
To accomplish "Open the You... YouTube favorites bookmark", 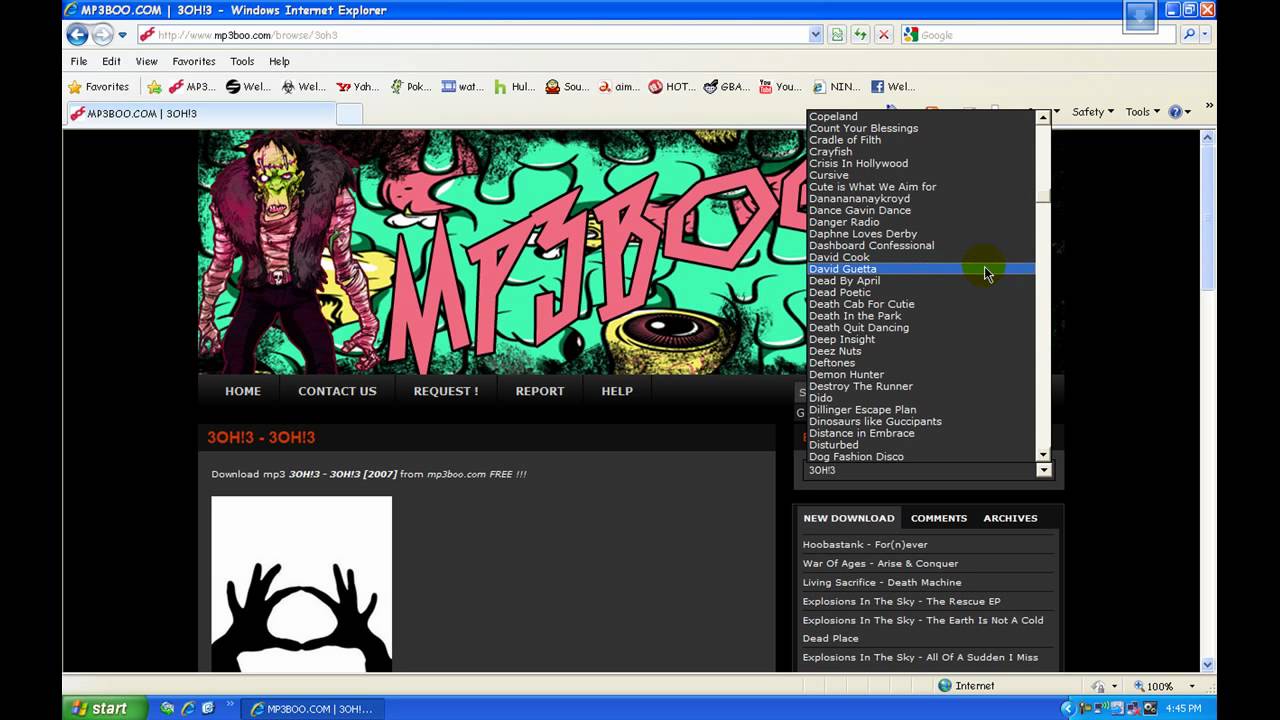I will point(780,87).
